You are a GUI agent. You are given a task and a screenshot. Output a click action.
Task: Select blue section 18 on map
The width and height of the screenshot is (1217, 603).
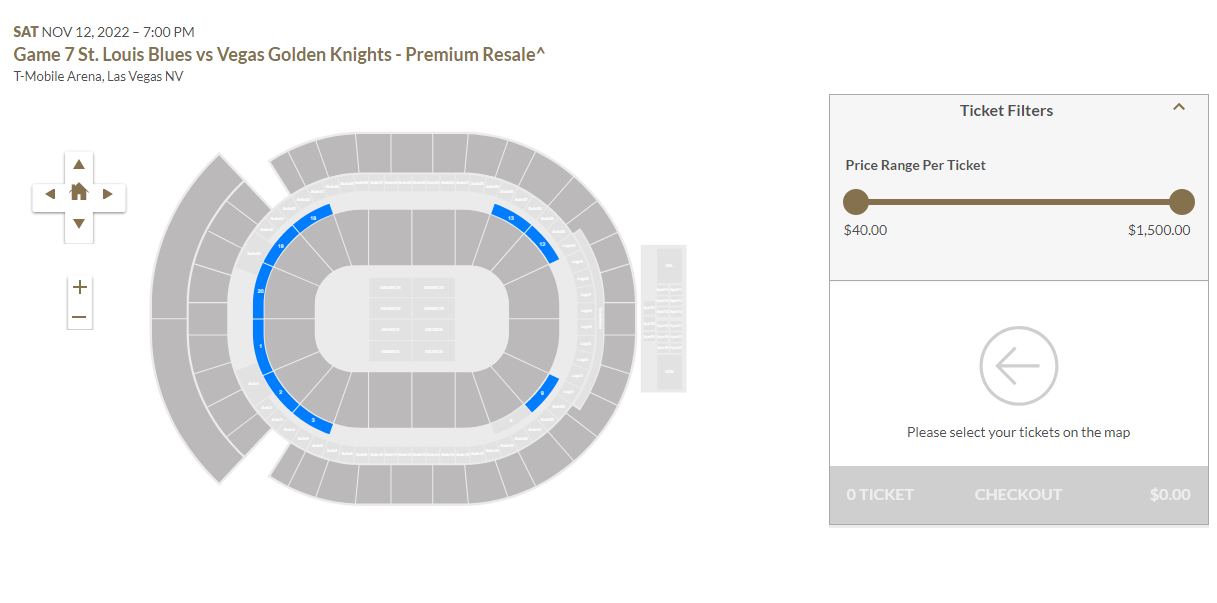pos(313,218)
